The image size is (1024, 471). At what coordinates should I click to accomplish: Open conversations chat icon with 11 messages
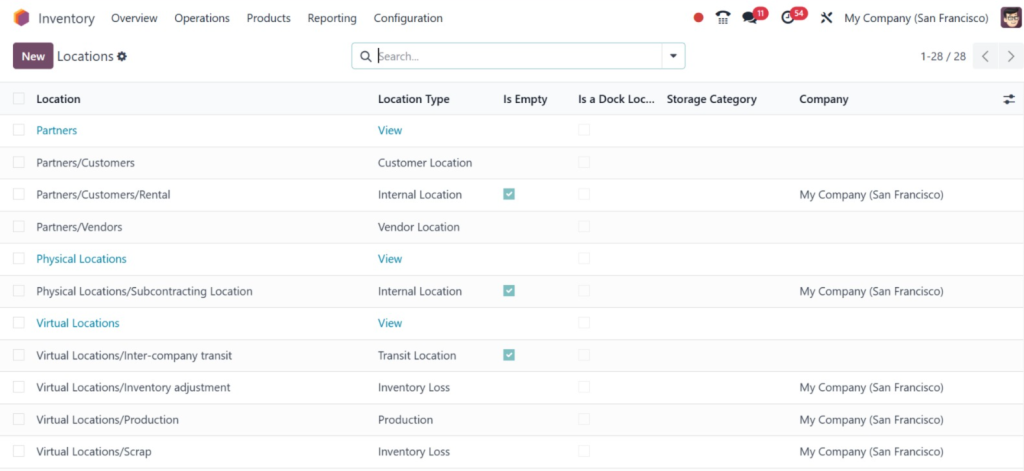tap(749, 18)
